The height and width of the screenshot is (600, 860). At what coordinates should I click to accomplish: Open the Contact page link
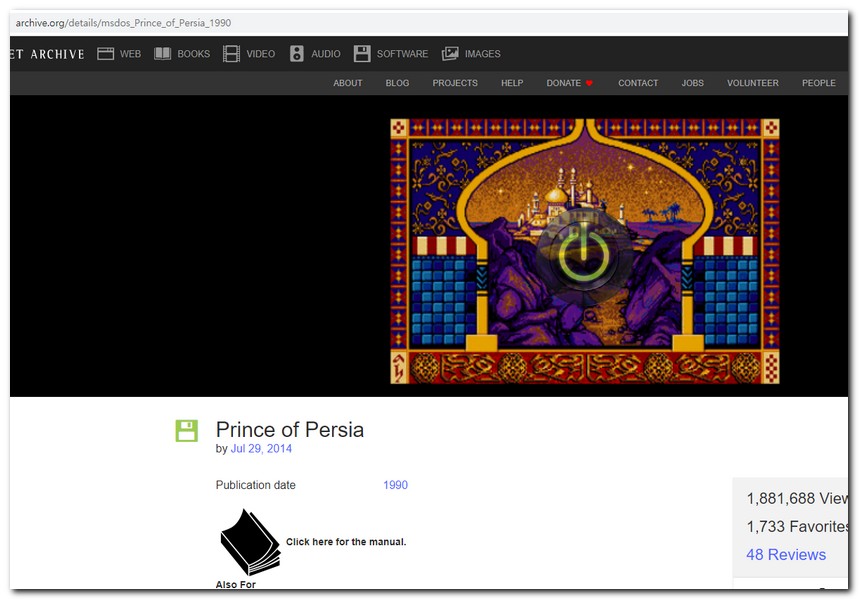click(638, 83)
